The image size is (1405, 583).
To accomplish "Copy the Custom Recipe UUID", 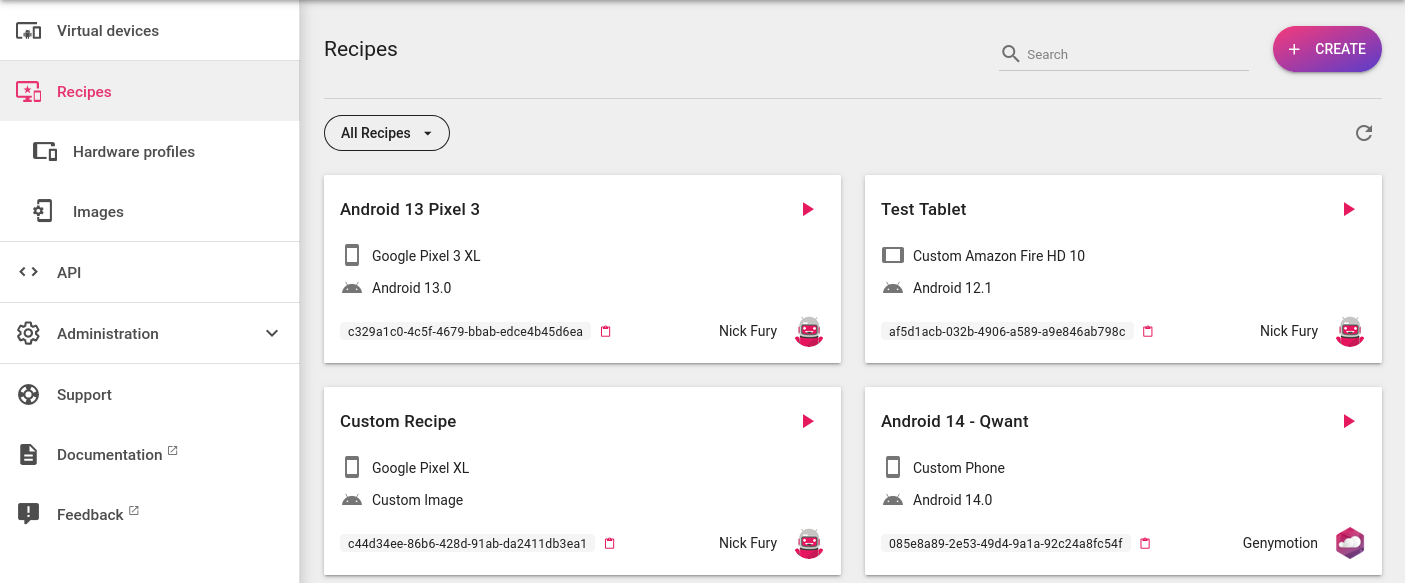I will pyautogui.click(x=610, y=543).
